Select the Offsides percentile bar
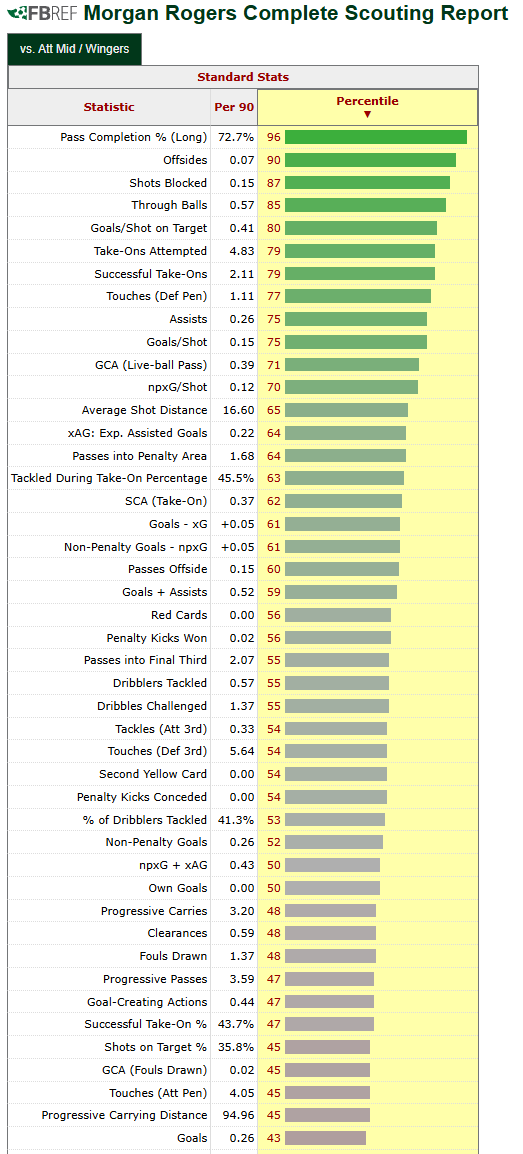This screenshot has height=1154, width=523. coord(370,160)
